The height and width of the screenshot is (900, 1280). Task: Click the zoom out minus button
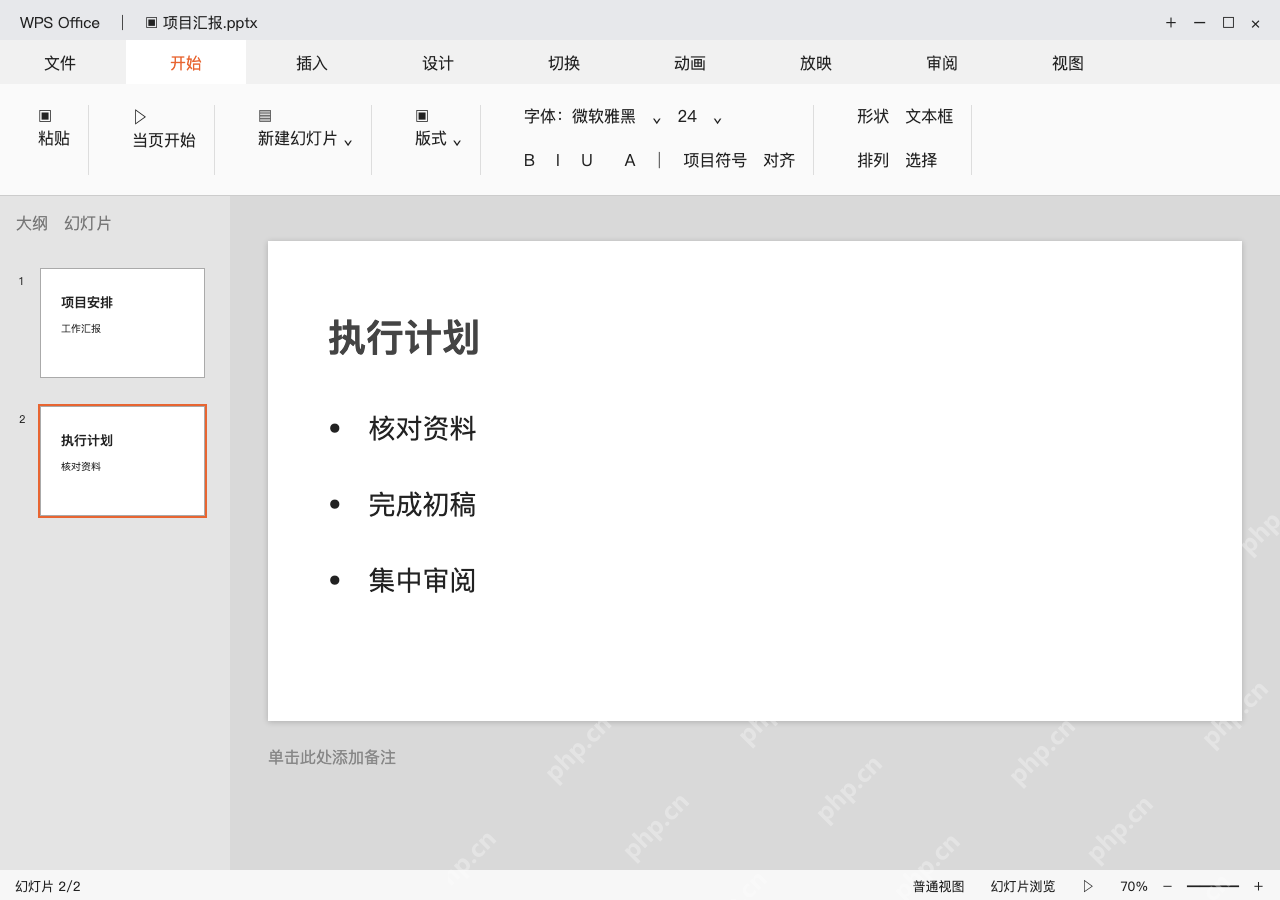1167,886
